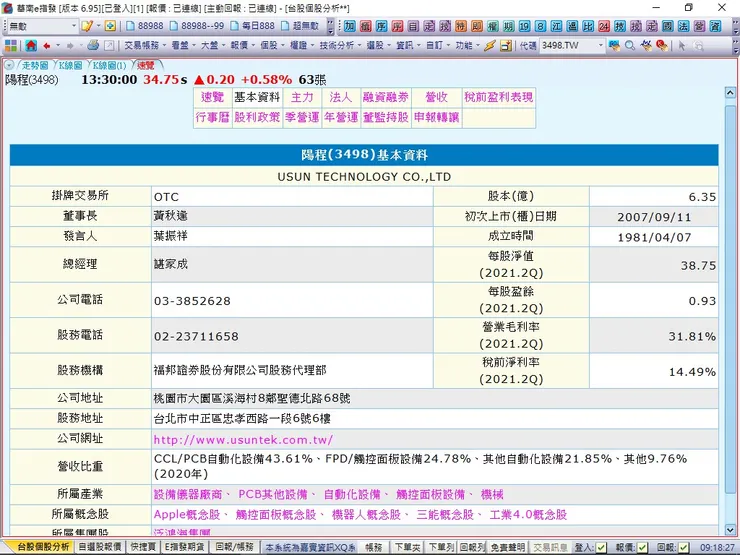Image resolution: width=740 pixels, height=555 pixels.
Task: Click the yellow plus add-page icon
Action: click(x=110, y=26)
